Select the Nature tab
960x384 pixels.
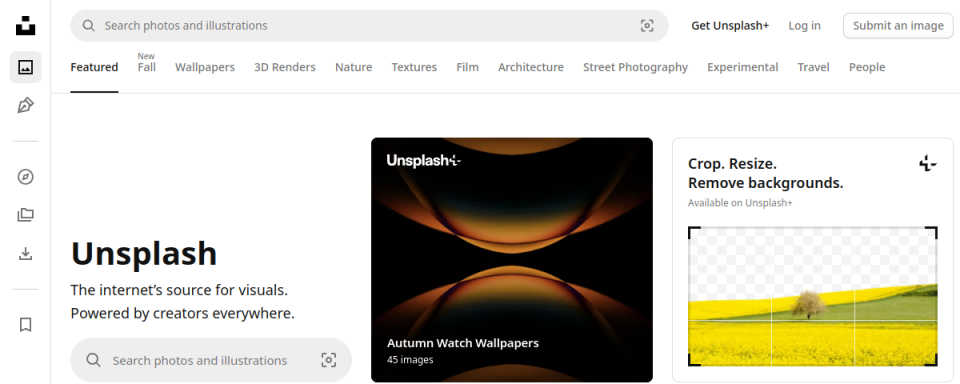click(x=353, y=67)
